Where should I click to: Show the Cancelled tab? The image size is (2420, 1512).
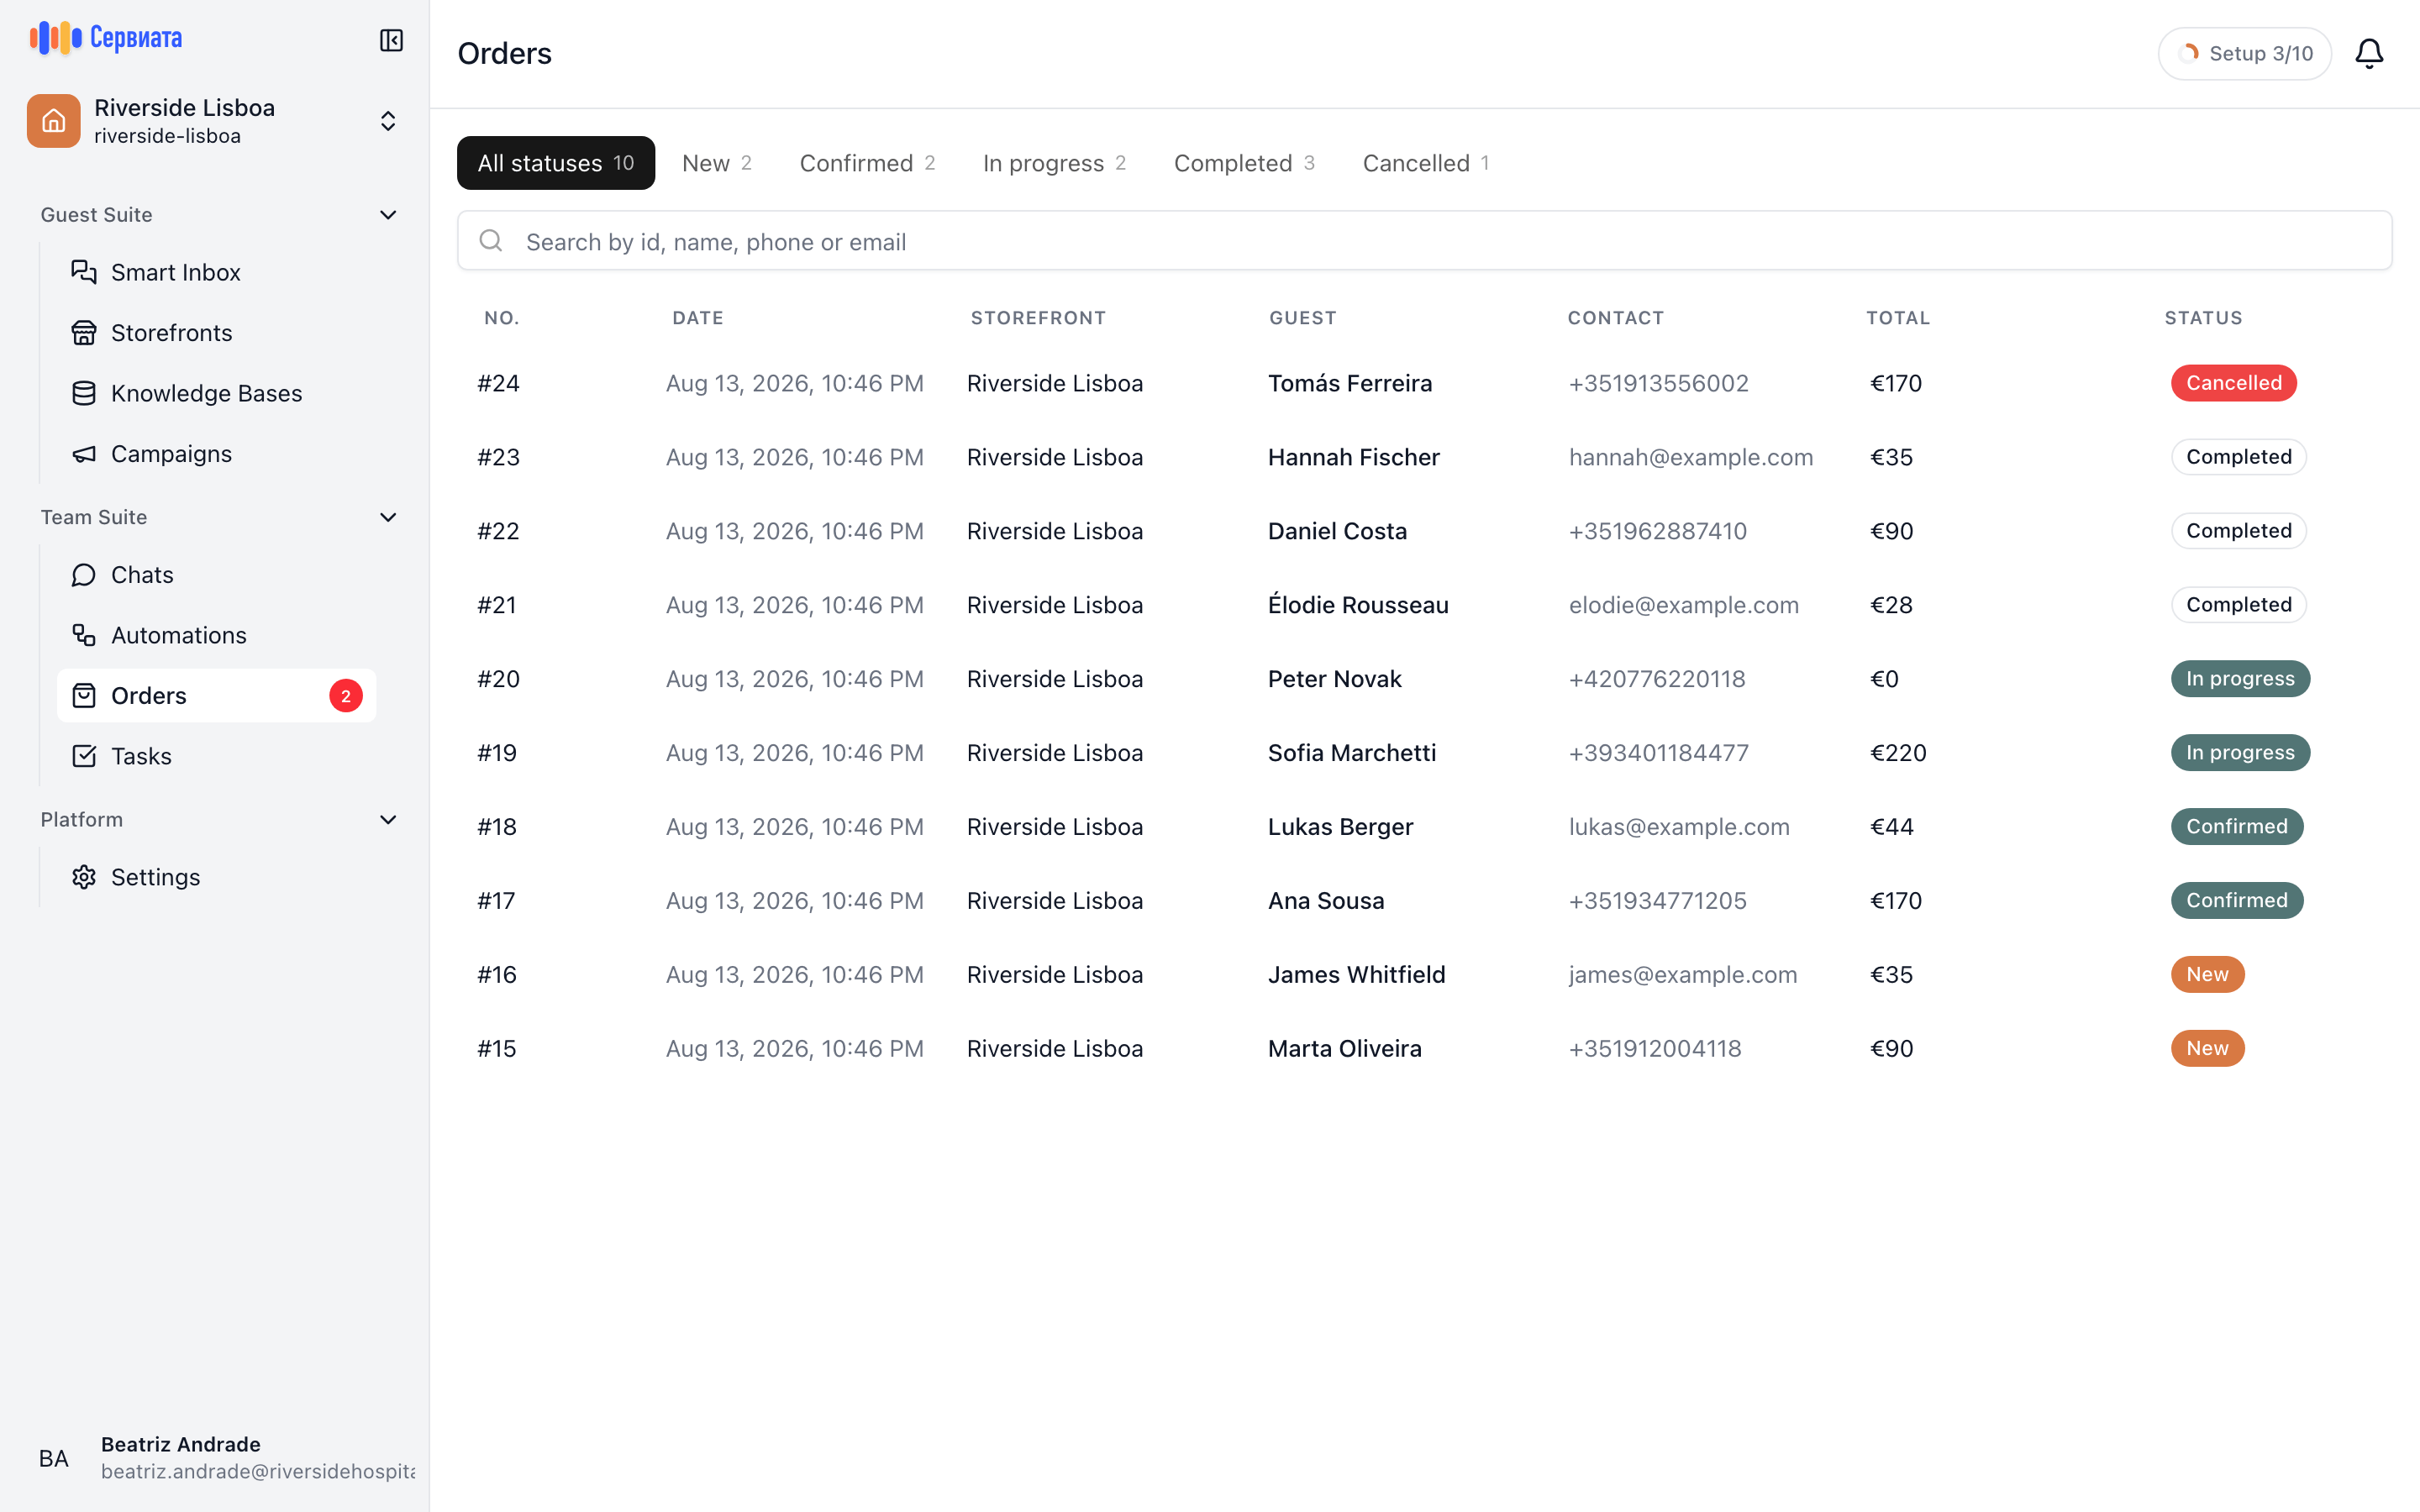click(x=1426, y=163)
